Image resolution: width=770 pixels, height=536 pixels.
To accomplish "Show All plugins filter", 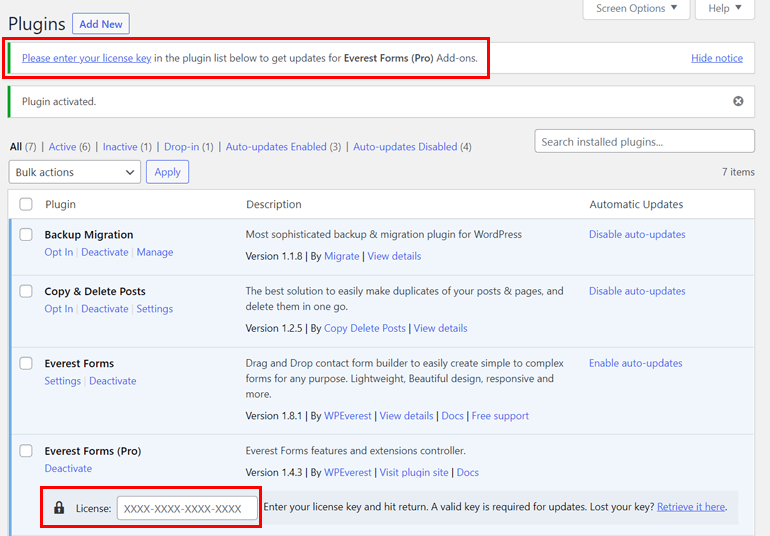I will pos(16,146).
